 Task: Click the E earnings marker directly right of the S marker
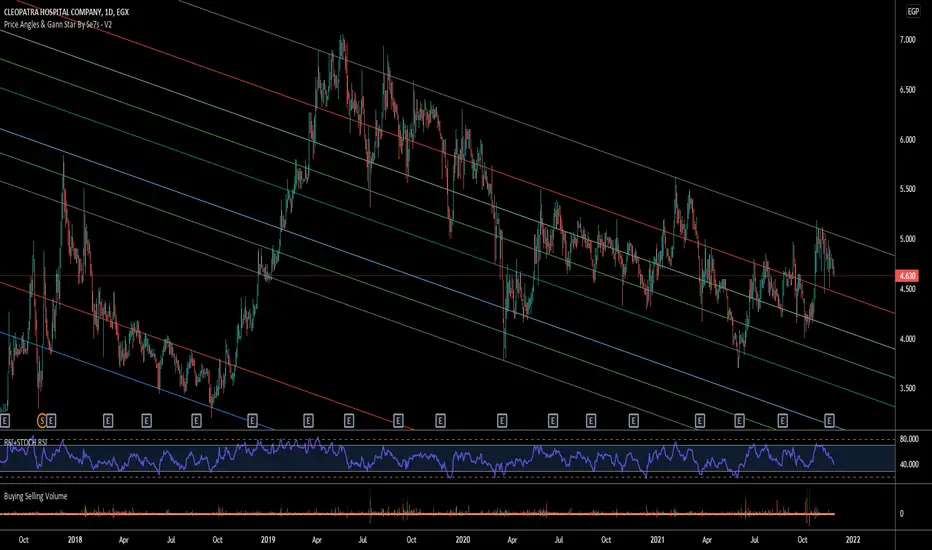[51, 421]
